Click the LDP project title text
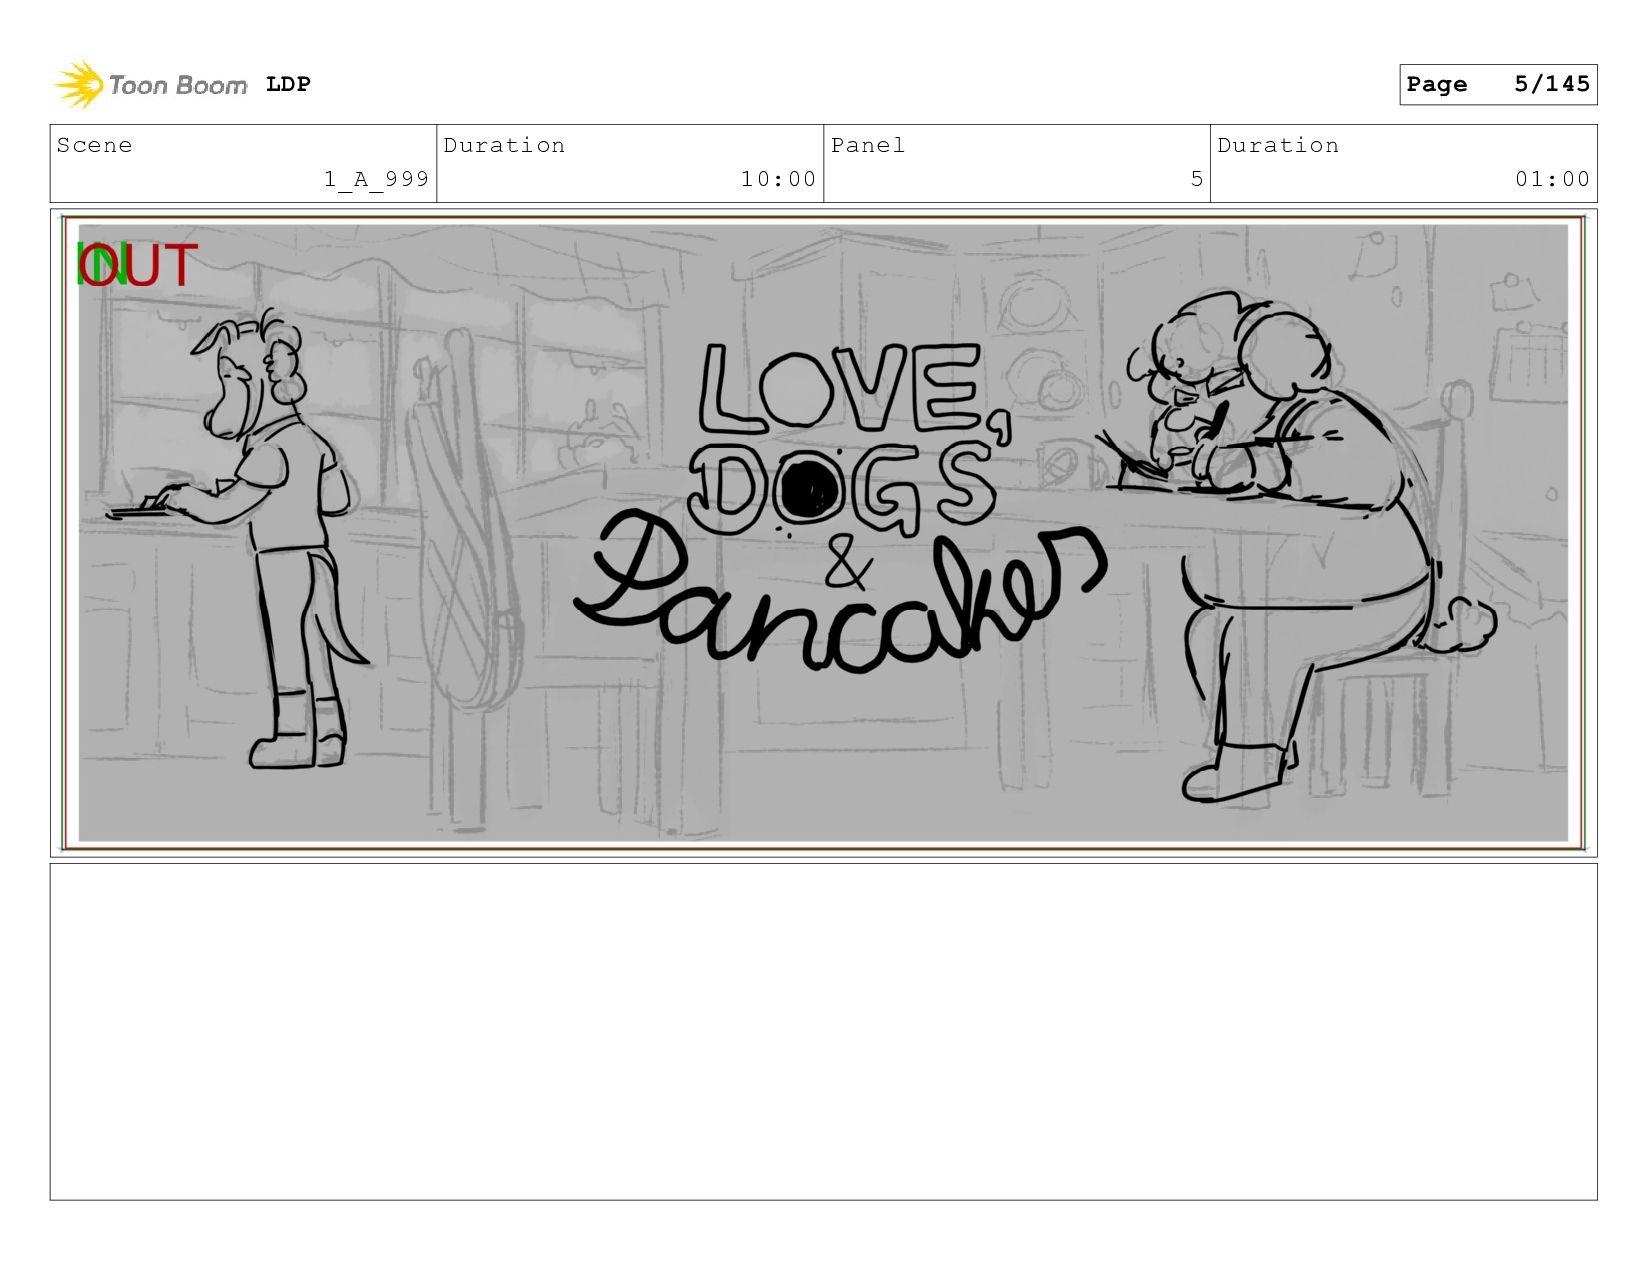This screenshot has width=1650, height=1275. coord(288,85)
